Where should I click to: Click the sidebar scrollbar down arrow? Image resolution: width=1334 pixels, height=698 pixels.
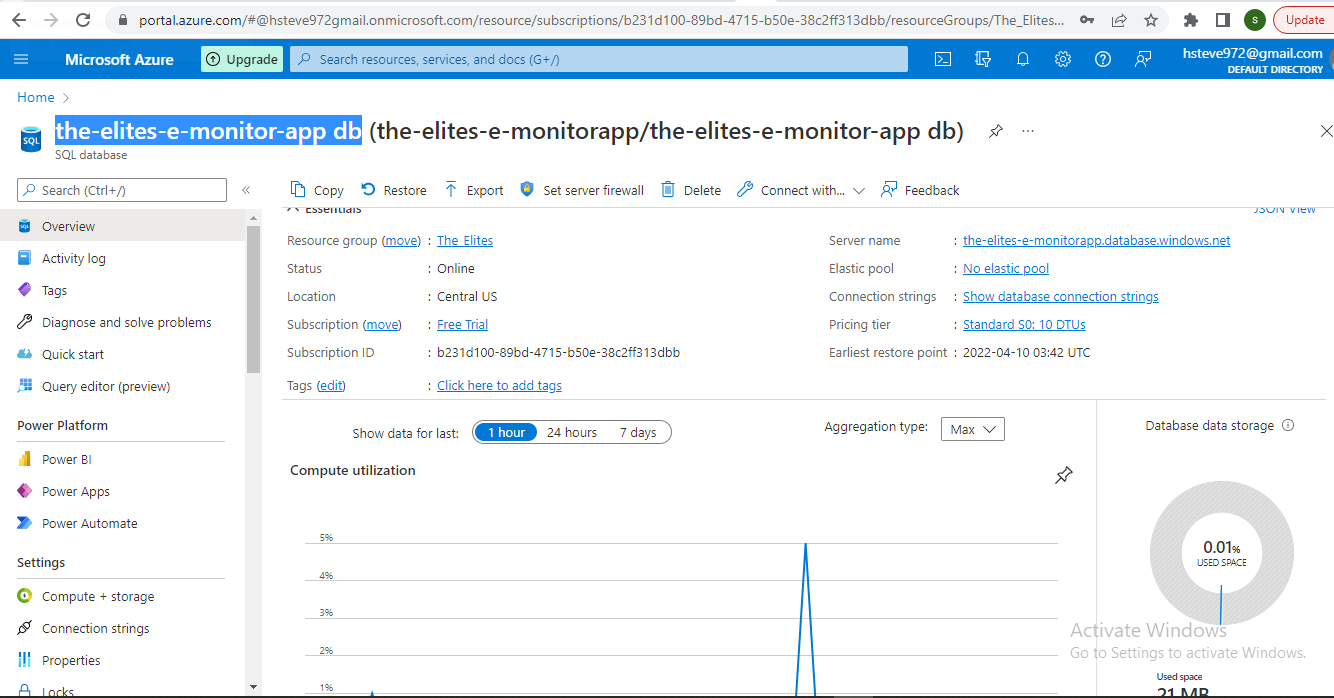253,687
